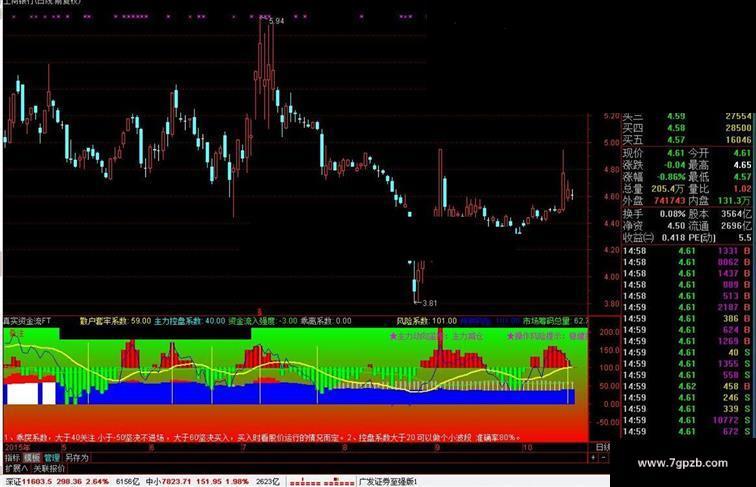Select the 模板 template tab
The width and height of the screenshot is (756, 487).
(x=32, y=458)
